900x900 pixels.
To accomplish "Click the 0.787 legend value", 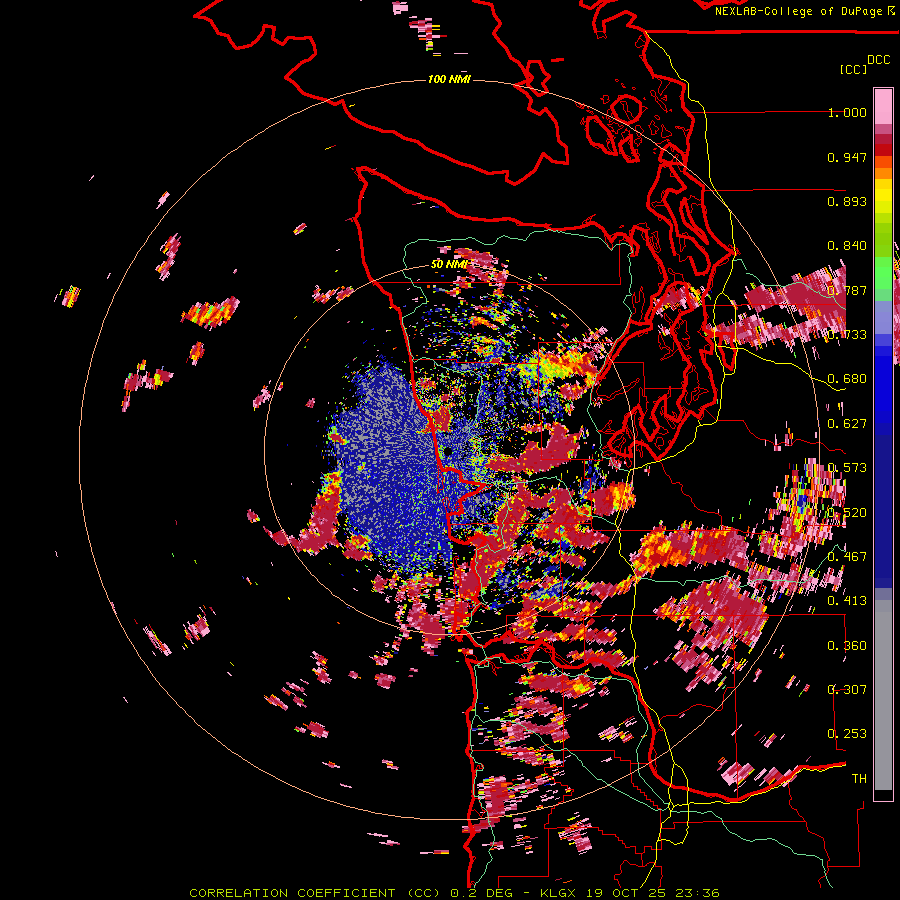I will click(847, 290).
